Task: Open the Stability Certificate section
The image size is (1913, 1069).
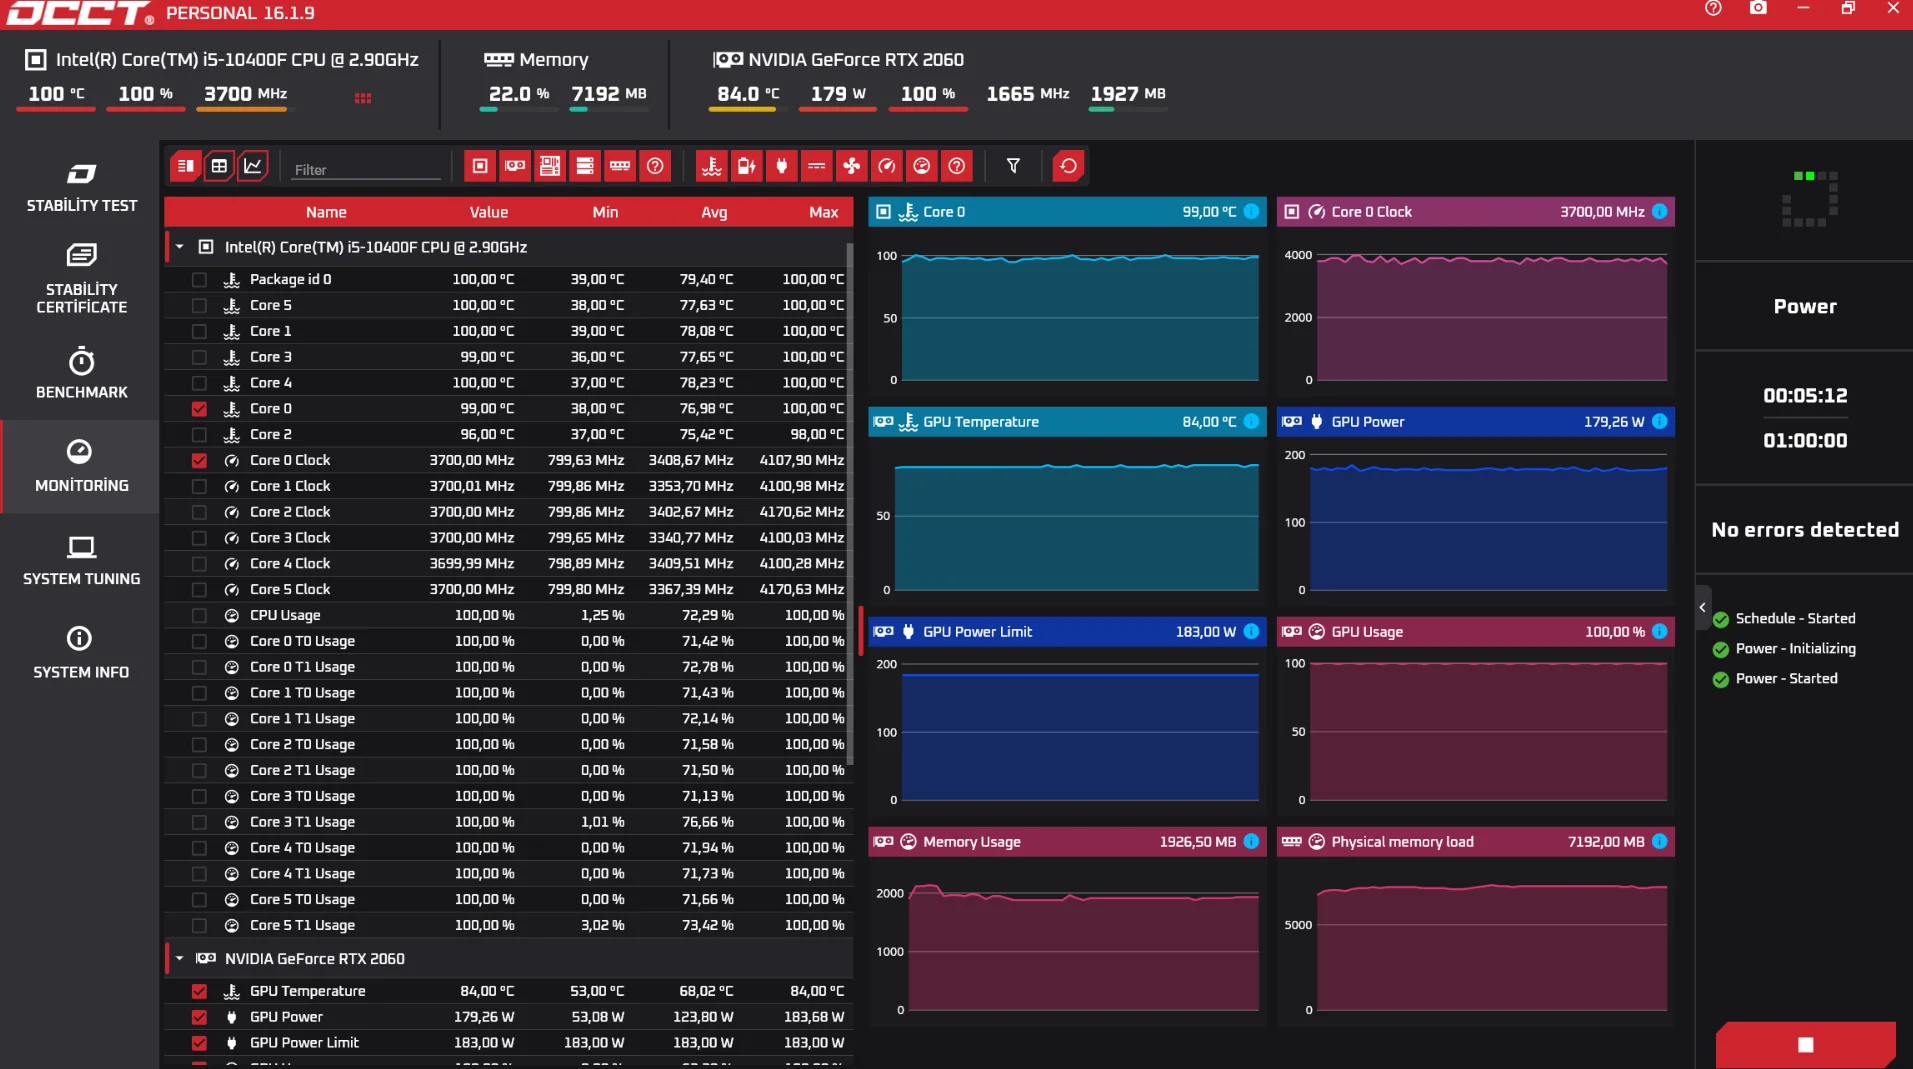Action: coord(81,279)
